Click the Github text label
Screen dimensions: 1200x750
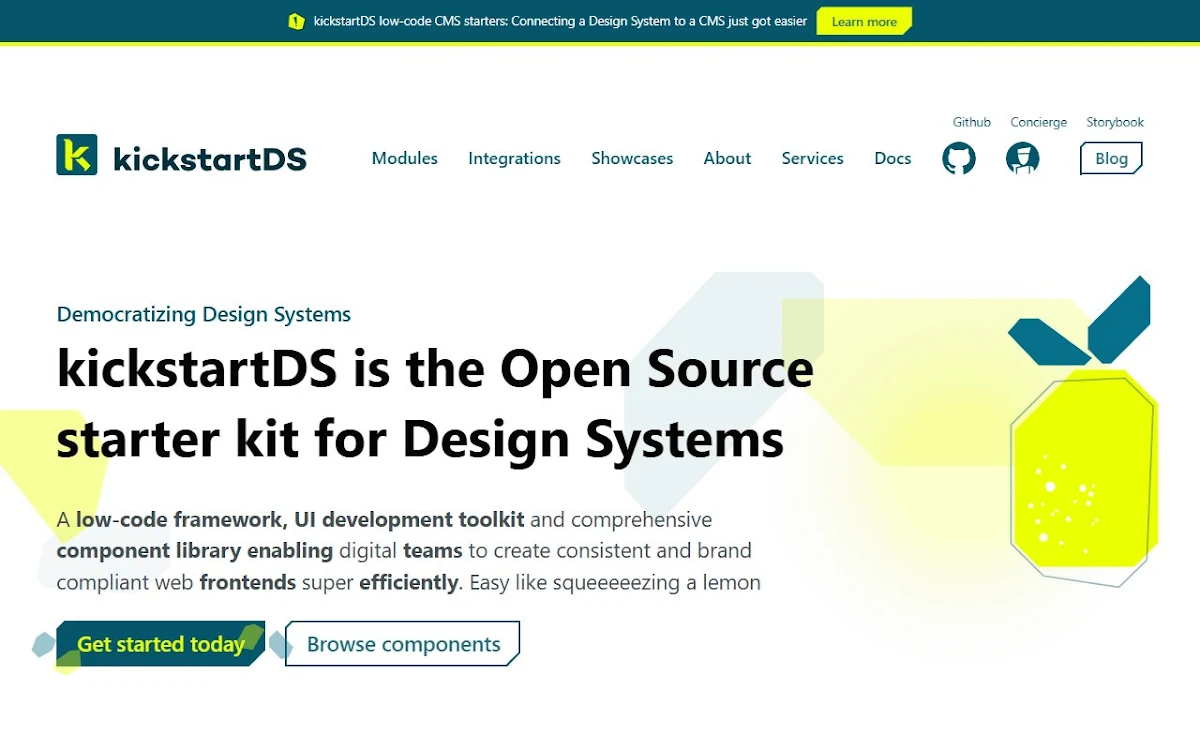pos(972,122)
